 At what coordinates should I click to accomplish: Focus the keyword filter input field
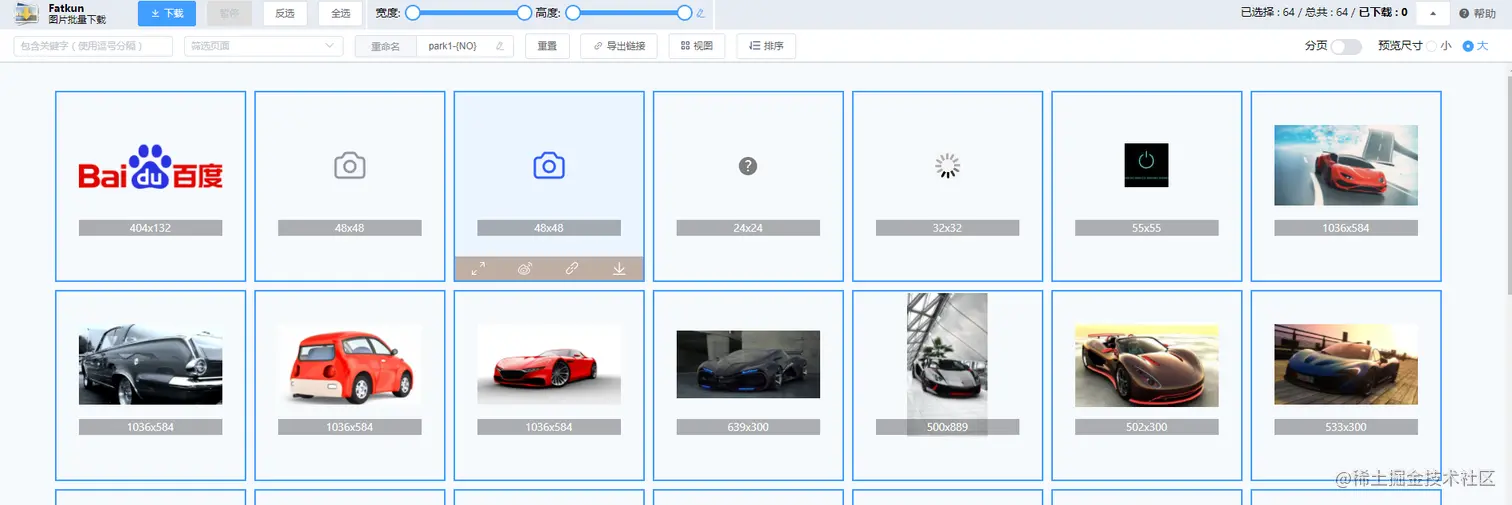(93, 46)
